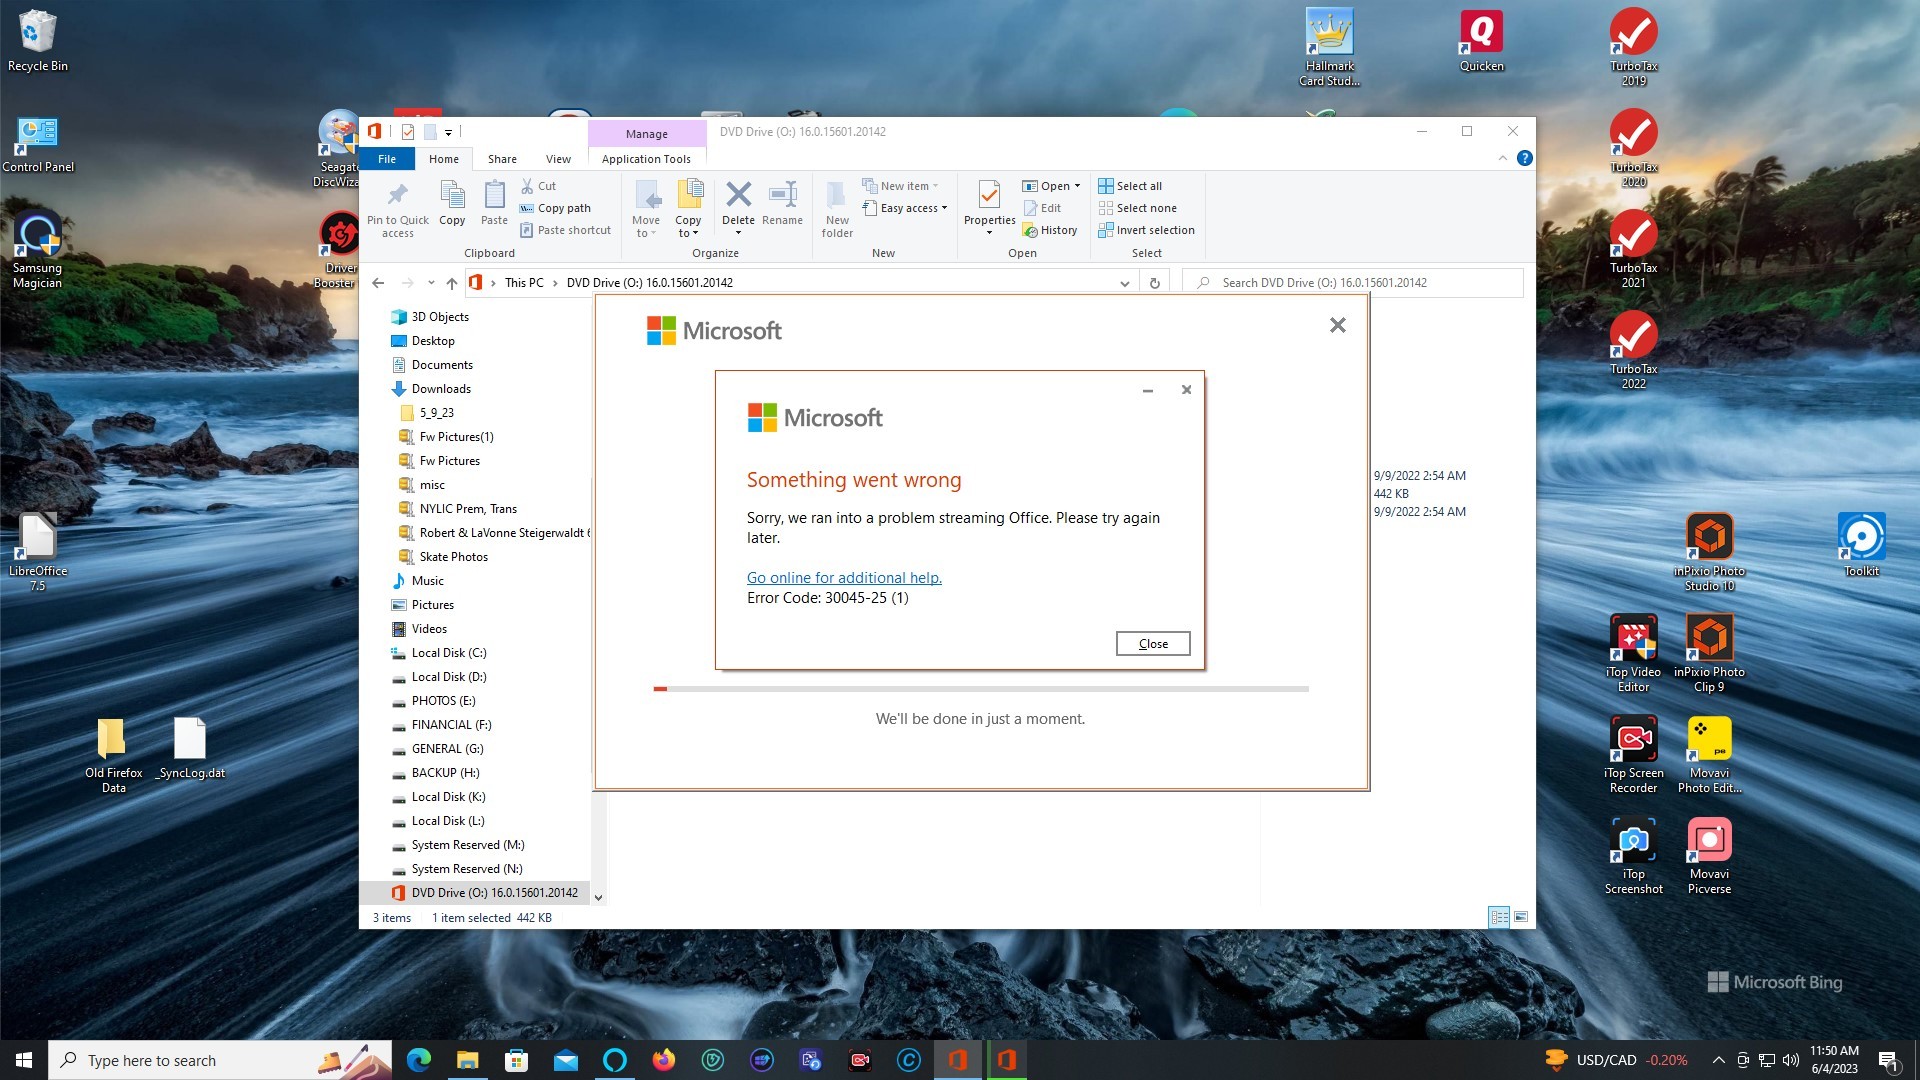Switch to details view toggle
This screenshot has height=1080, width=1920.
(x=1499, y=917)
